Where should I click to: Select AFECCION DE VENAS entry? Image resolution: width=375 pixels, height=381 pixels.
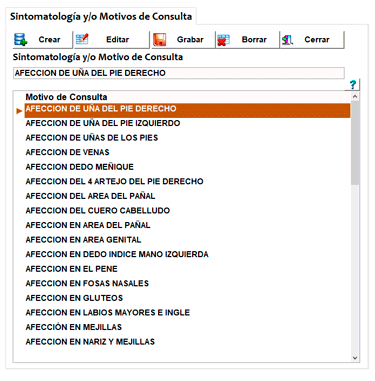tap(187, 152)
